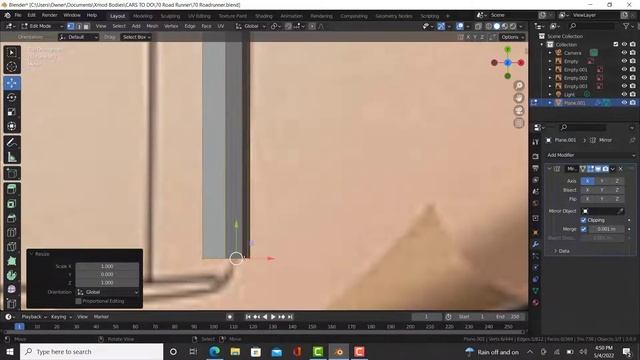Edit the Scale X value field
Viewport: 640px width, 360px height.
click(x=107, y=266)
